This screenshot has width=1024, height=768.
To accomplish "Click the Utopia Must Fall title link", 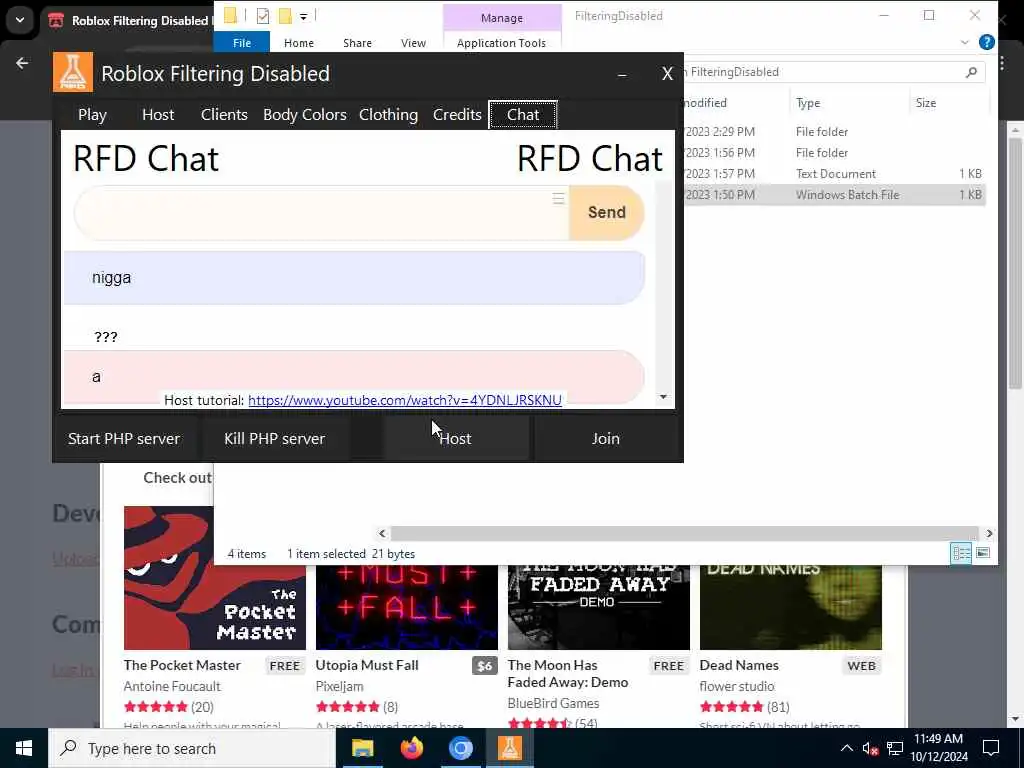I will pos(367,665).
